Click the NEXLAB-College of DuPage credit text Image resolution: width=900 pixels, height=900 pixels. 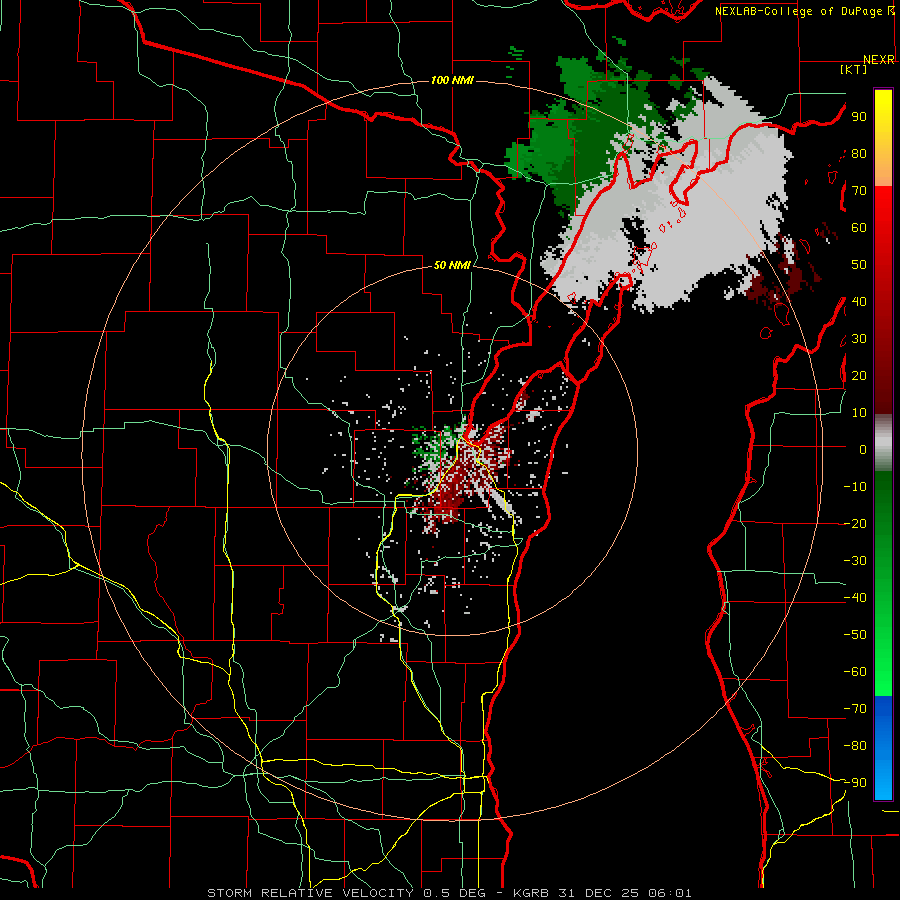pos(800,11)
